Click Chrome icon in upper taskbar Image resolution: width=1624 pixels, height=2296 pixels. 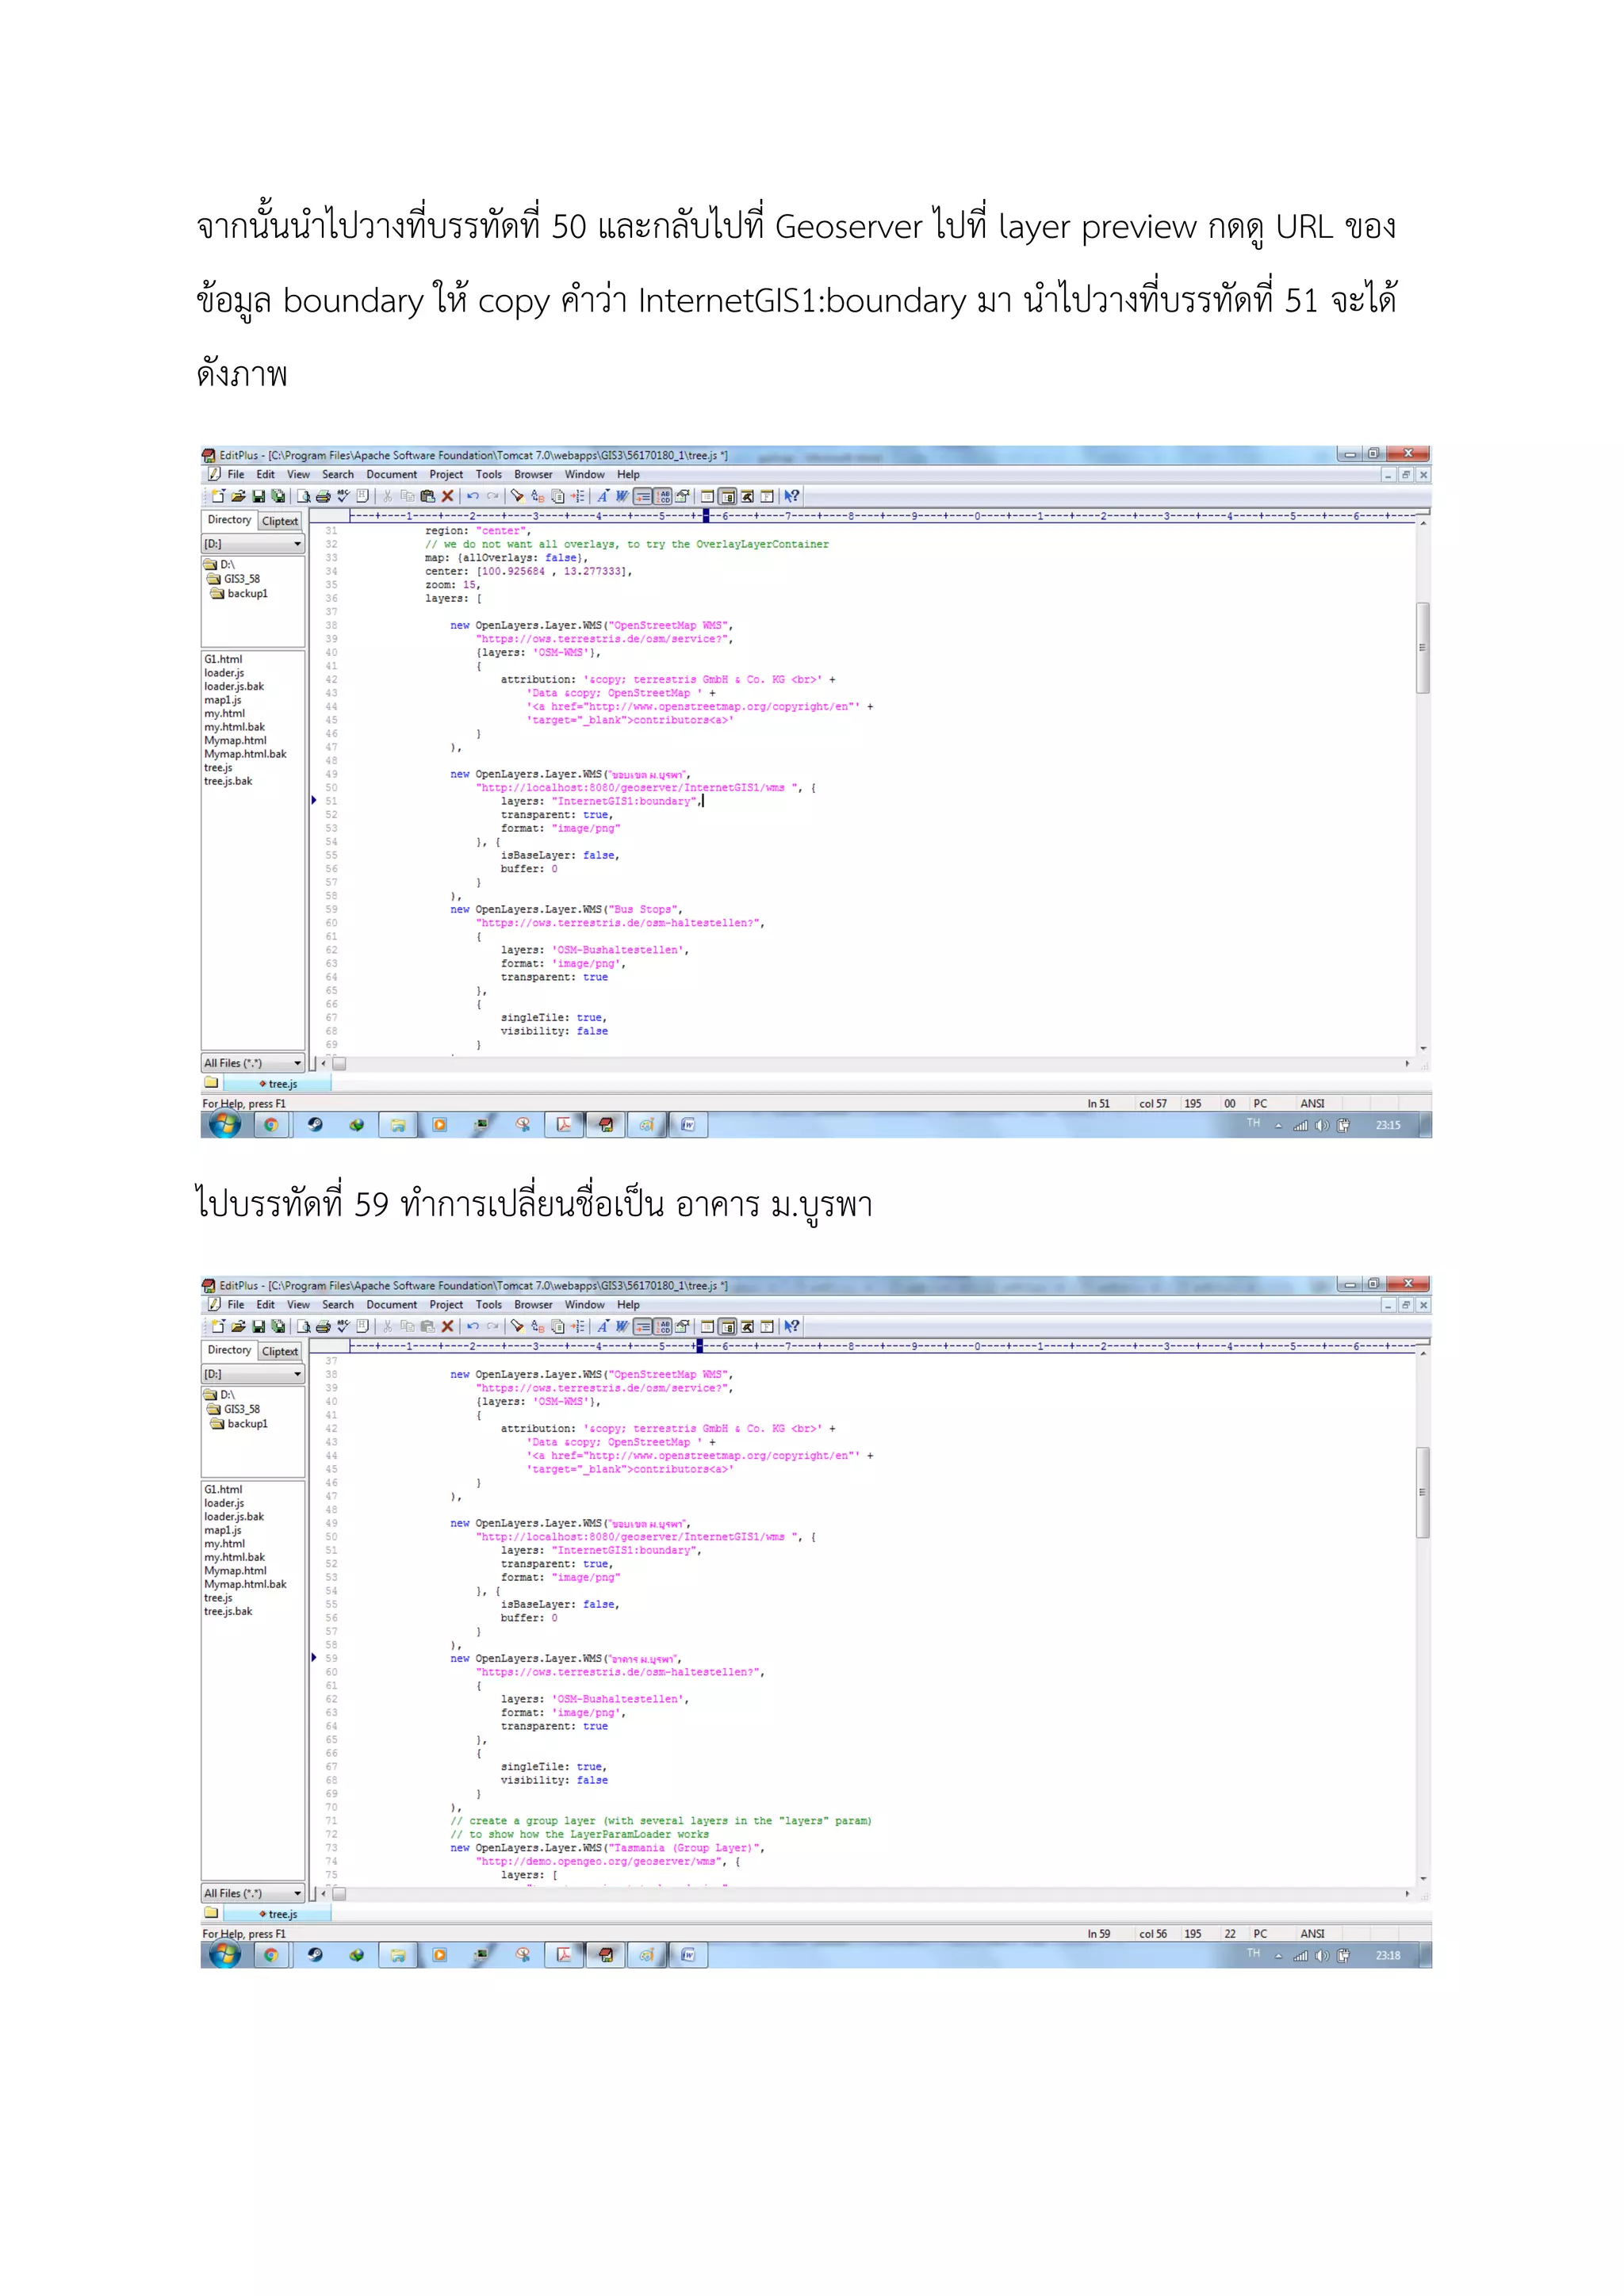(x=271, y=1125)
